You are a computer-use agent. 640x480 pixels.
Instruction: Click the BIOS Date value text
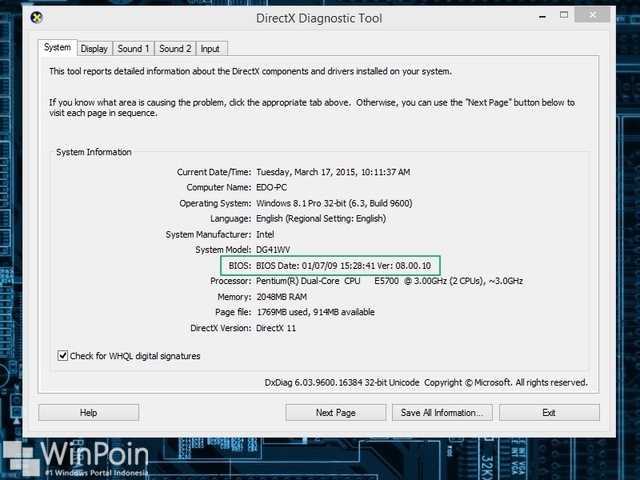343,266
